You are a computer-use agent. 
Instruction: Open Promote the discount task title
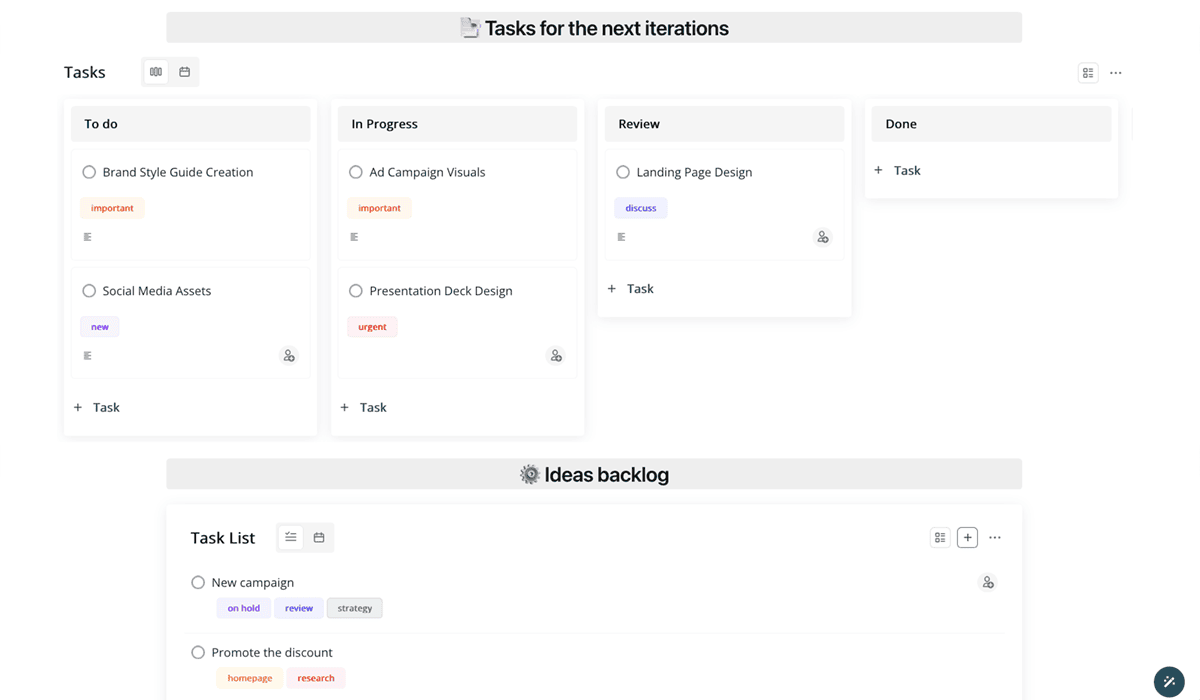(272, 652)
